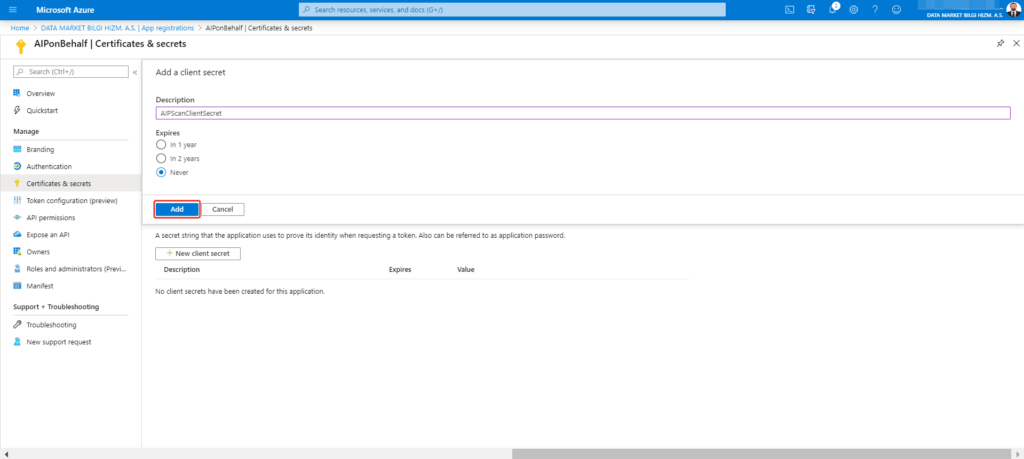Click New client secret button
This screenshot has height=459, width=1024.
198,253
